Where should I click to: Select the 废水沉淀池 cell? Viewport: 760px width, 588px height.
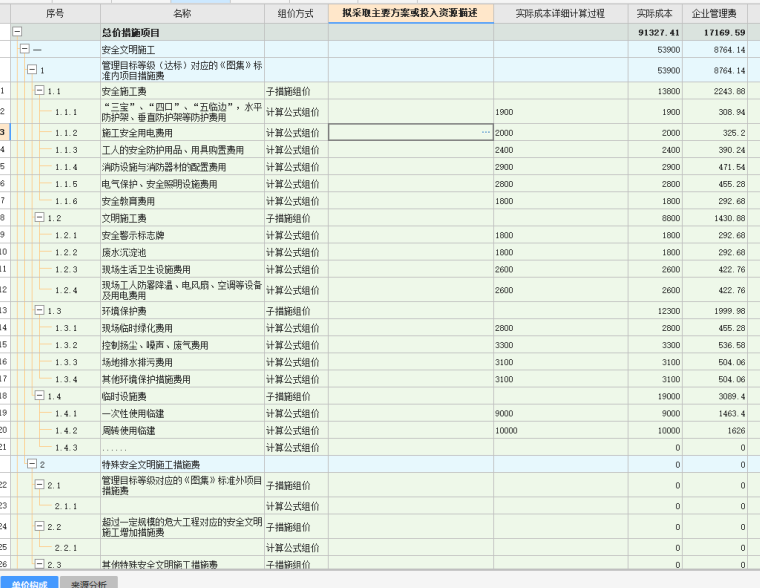click(182, 252)
